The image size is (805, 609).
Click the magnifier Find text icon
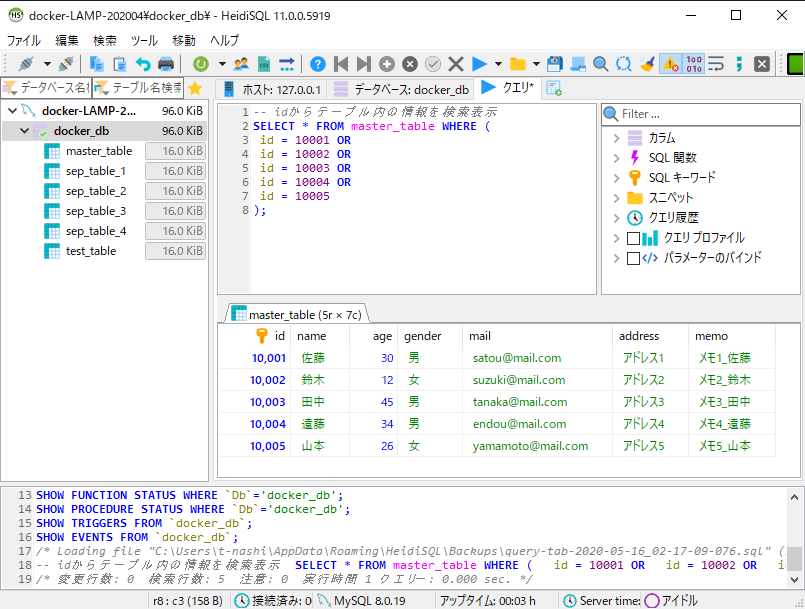(x=601, y=64)
